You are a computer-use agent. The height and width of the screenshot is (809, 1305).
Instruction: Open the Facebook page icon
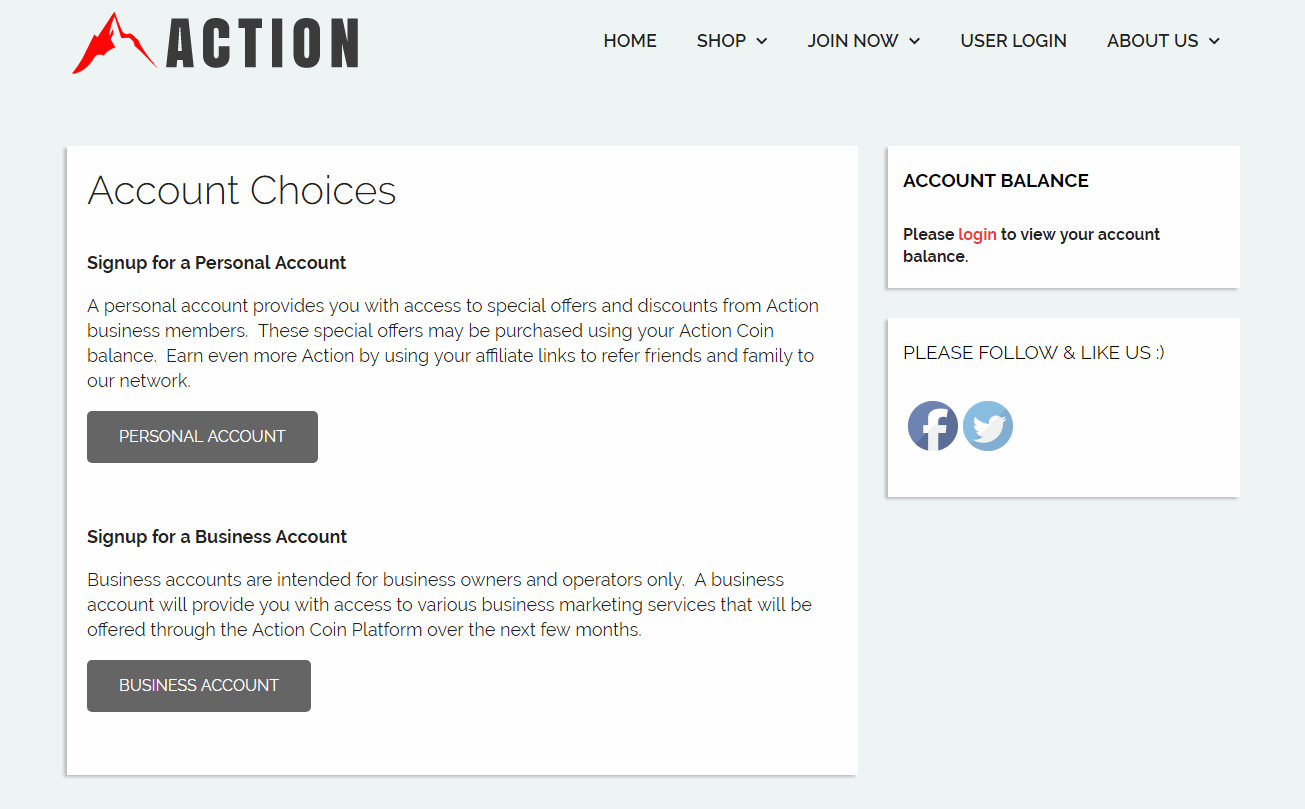[932, 426]
